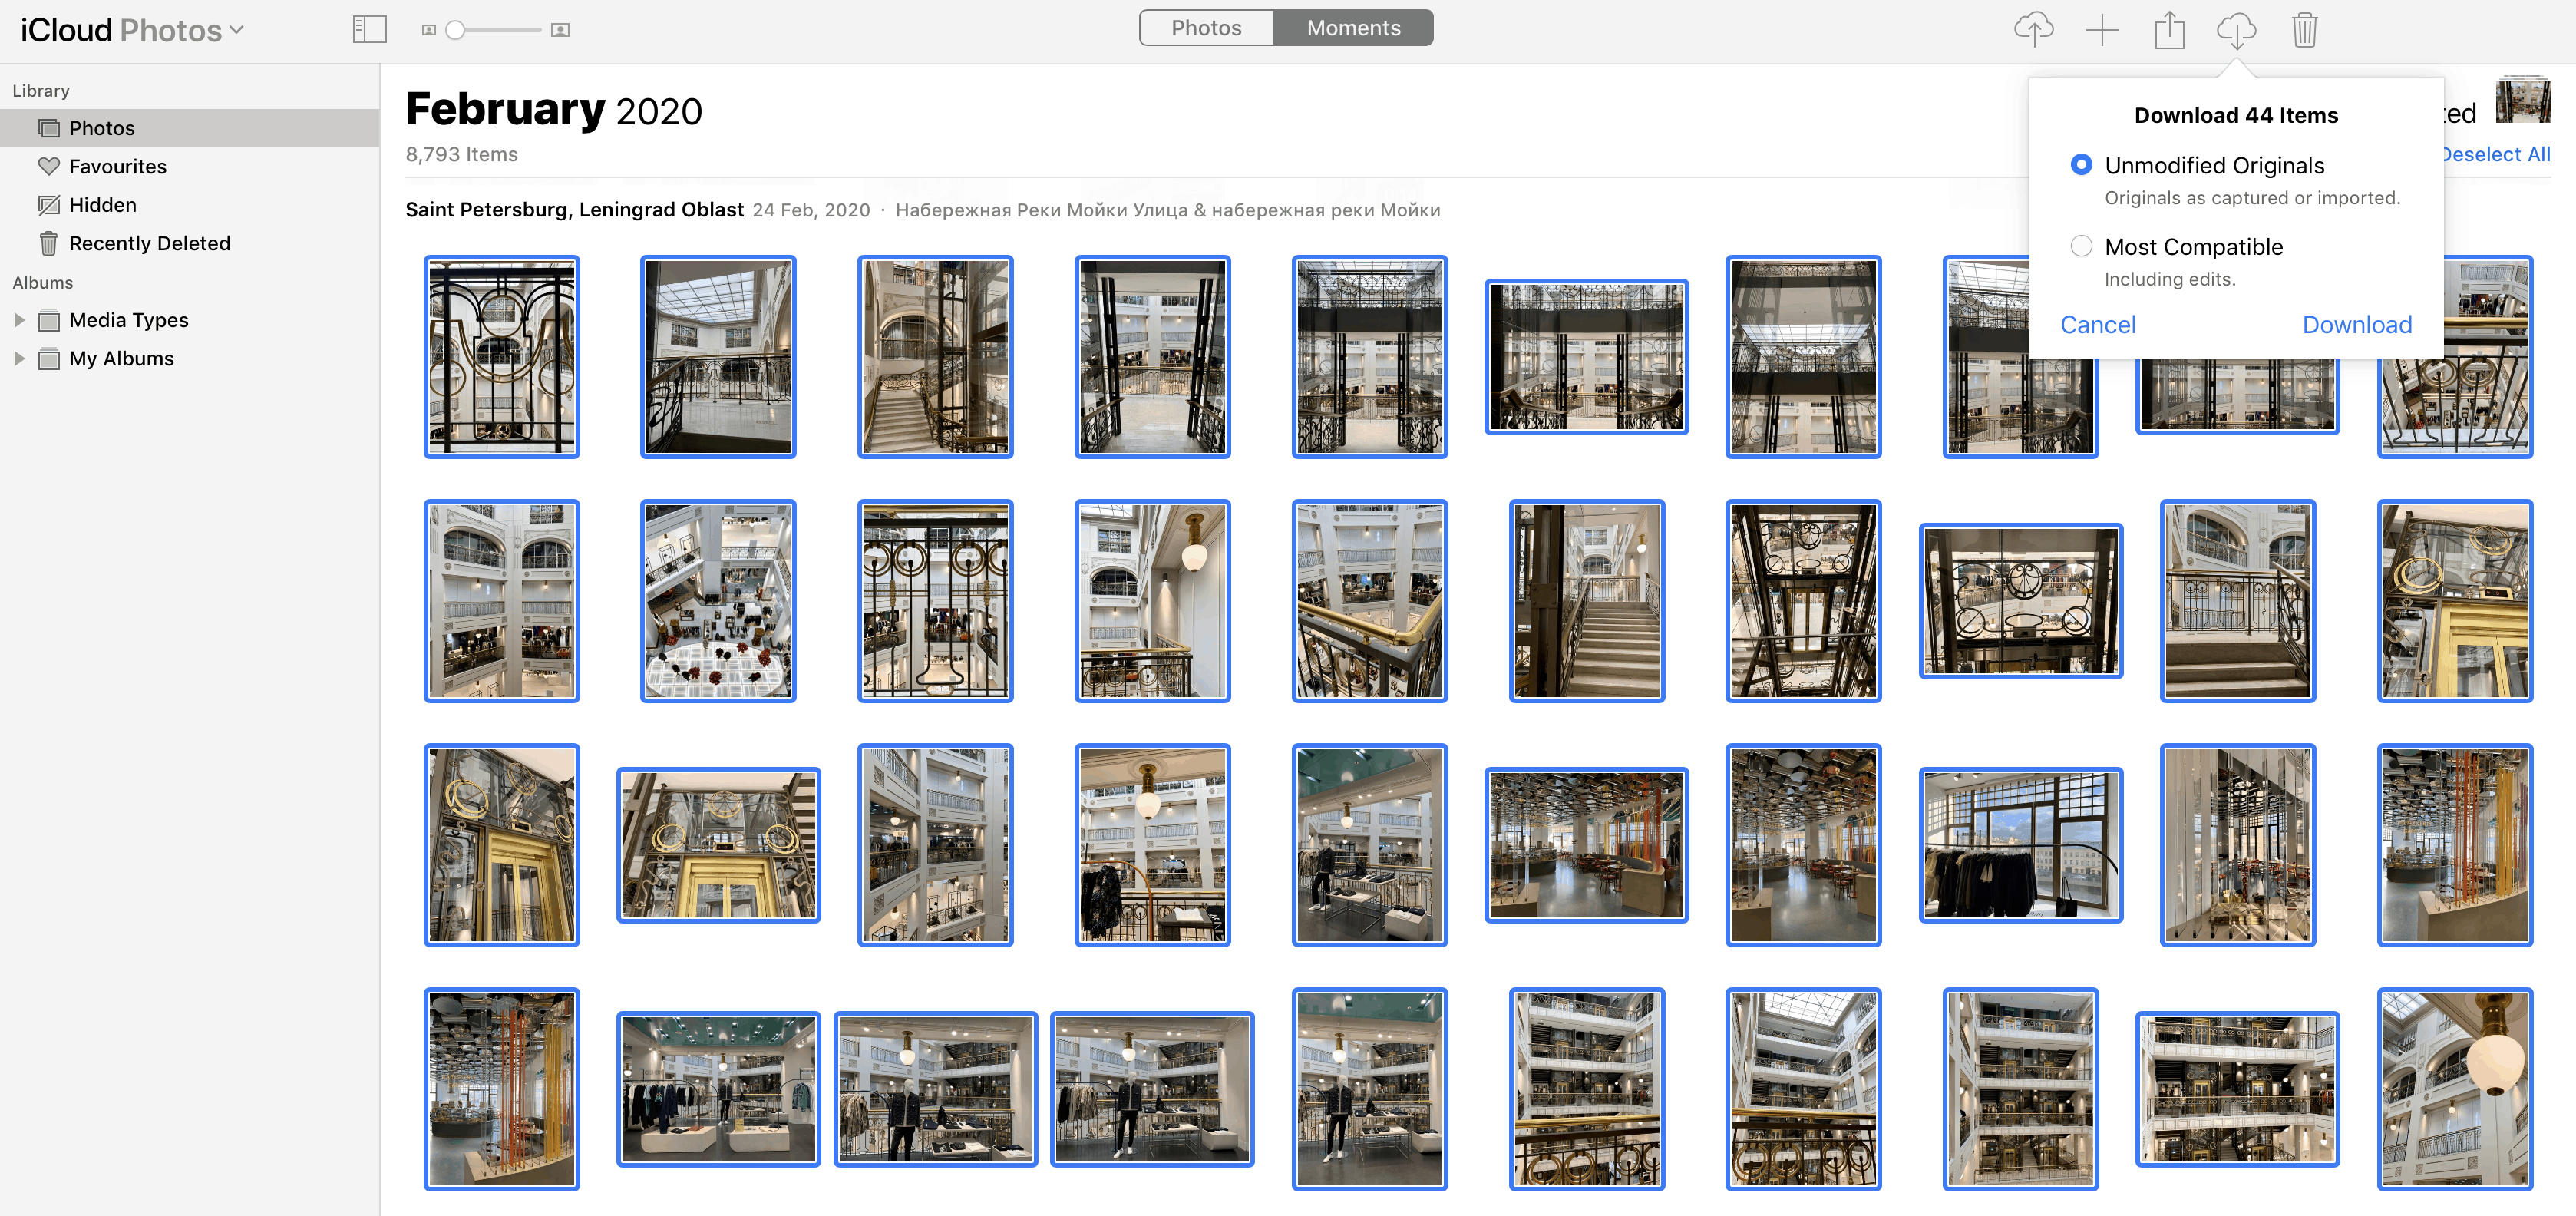Expand the My Albums section
Image resolution: width=2576 pixels, height=1216 pixels.
[x=20, y=358]
